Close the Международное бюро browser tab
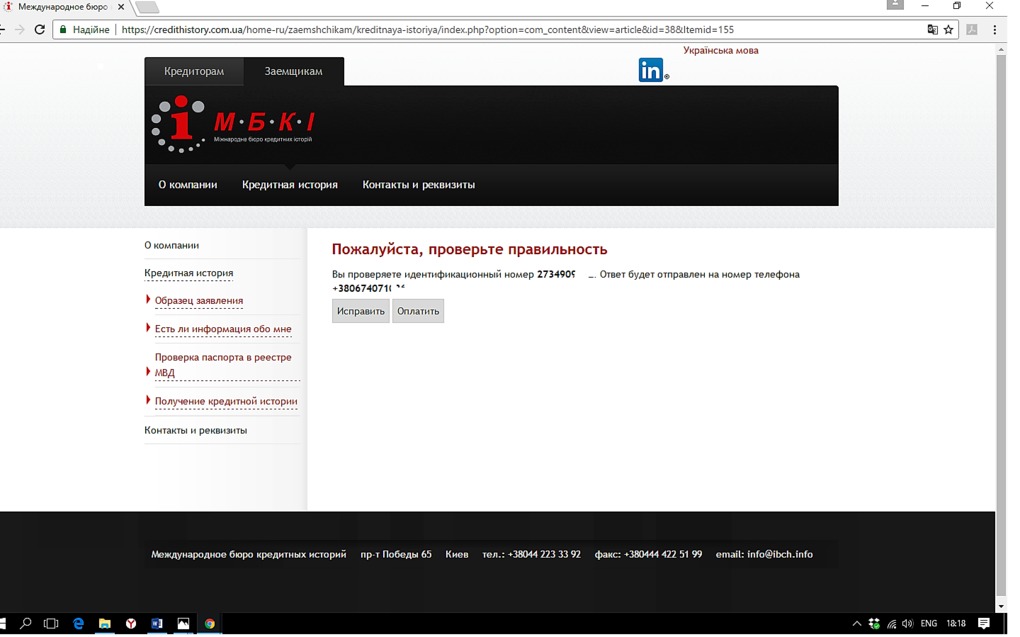Screen dimensions: 1020x637 pos(121,7)
